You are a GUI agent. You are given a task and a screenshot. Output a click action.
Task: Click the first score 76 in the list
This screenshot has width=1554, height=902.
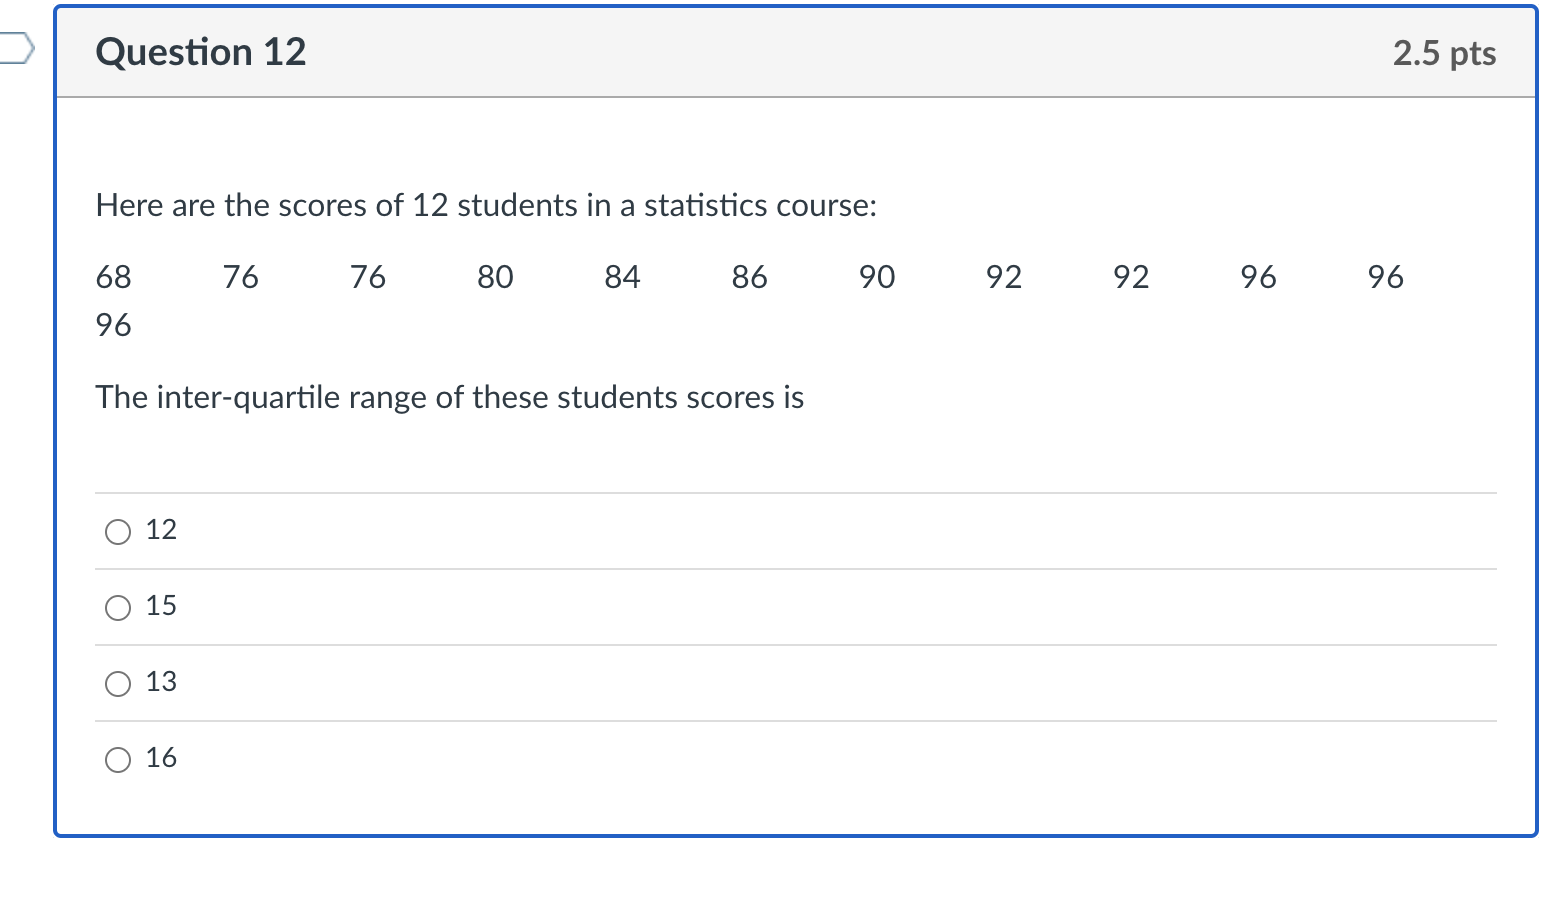click(239, 277)
